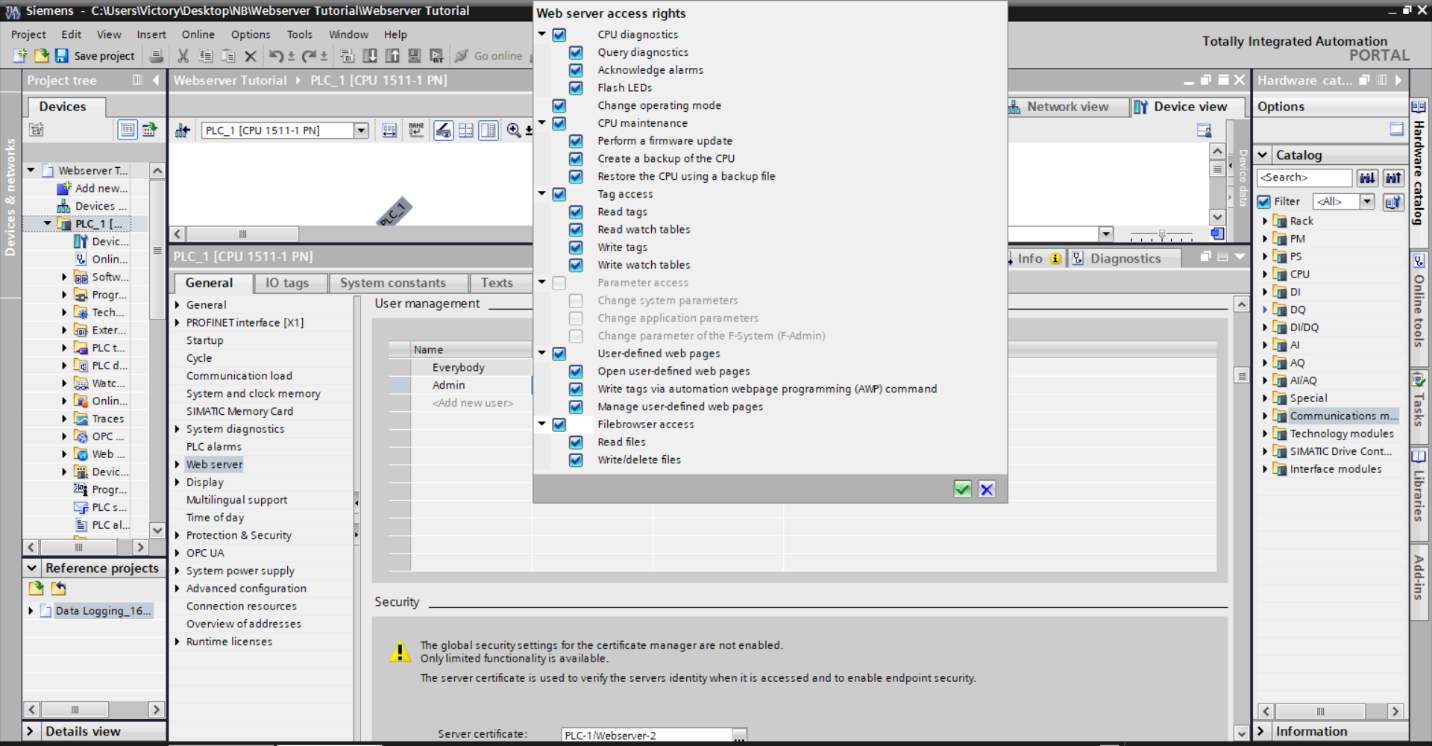Screen dimensions: 1432x746
Task: Click the cut (scissors) toolbar icon
Action: pos(185,56)
